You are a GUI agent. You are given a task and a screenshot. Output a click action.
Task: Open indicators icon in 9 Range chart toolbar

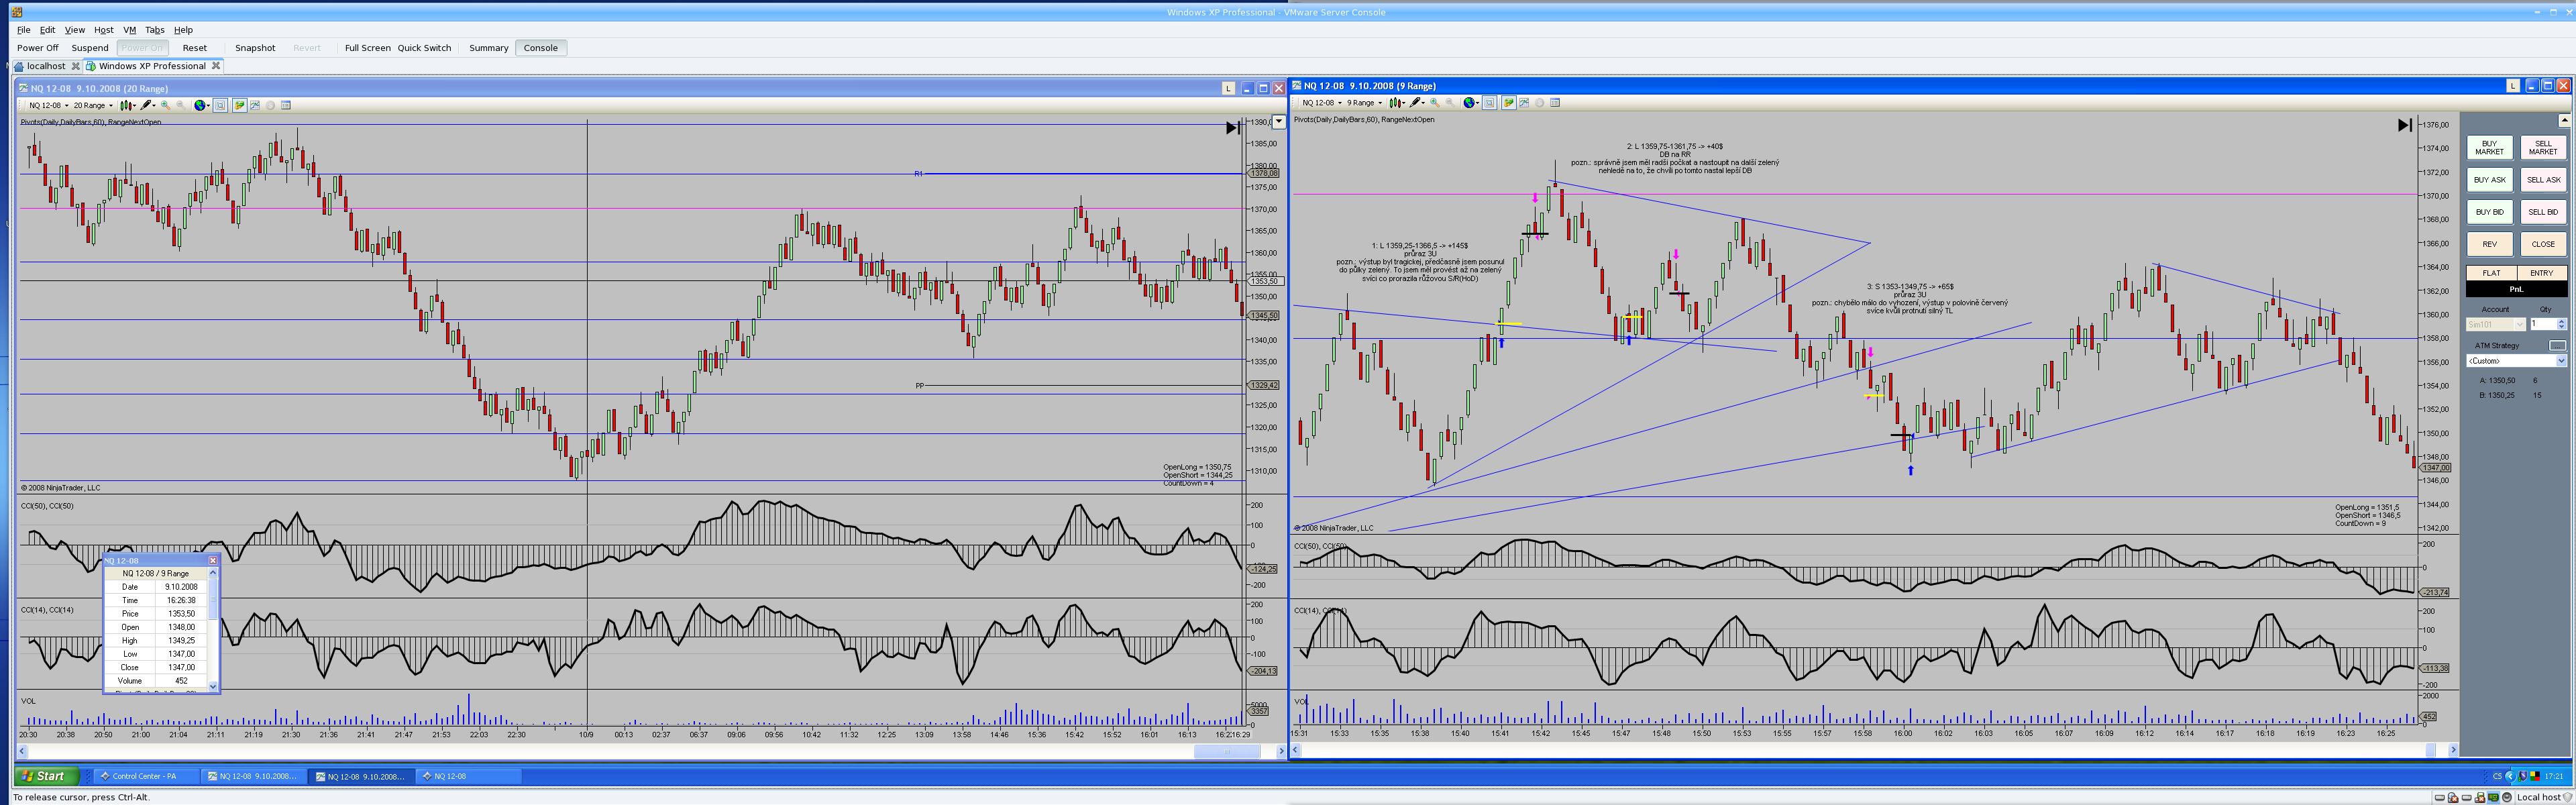(x=1524, y=103)
